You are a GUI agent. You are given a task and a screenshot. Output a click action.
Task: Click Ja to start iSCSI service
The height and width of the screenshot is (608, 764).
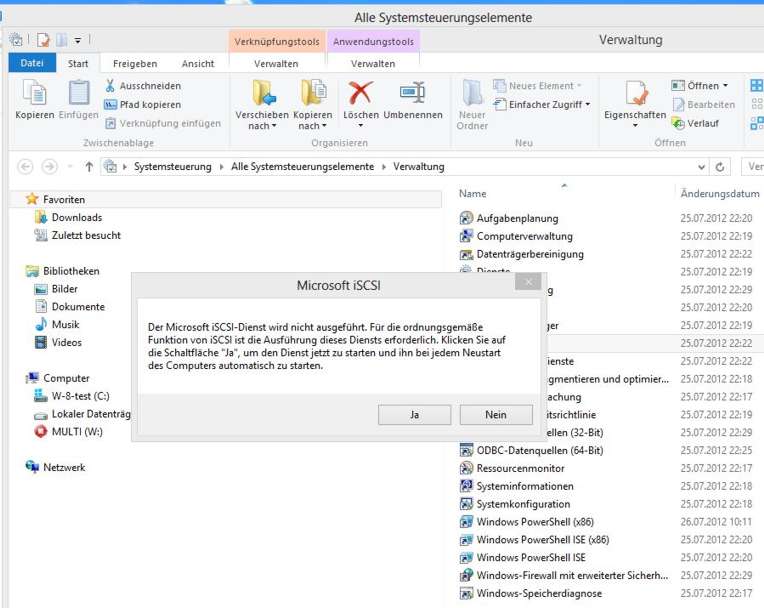[414, 415]
